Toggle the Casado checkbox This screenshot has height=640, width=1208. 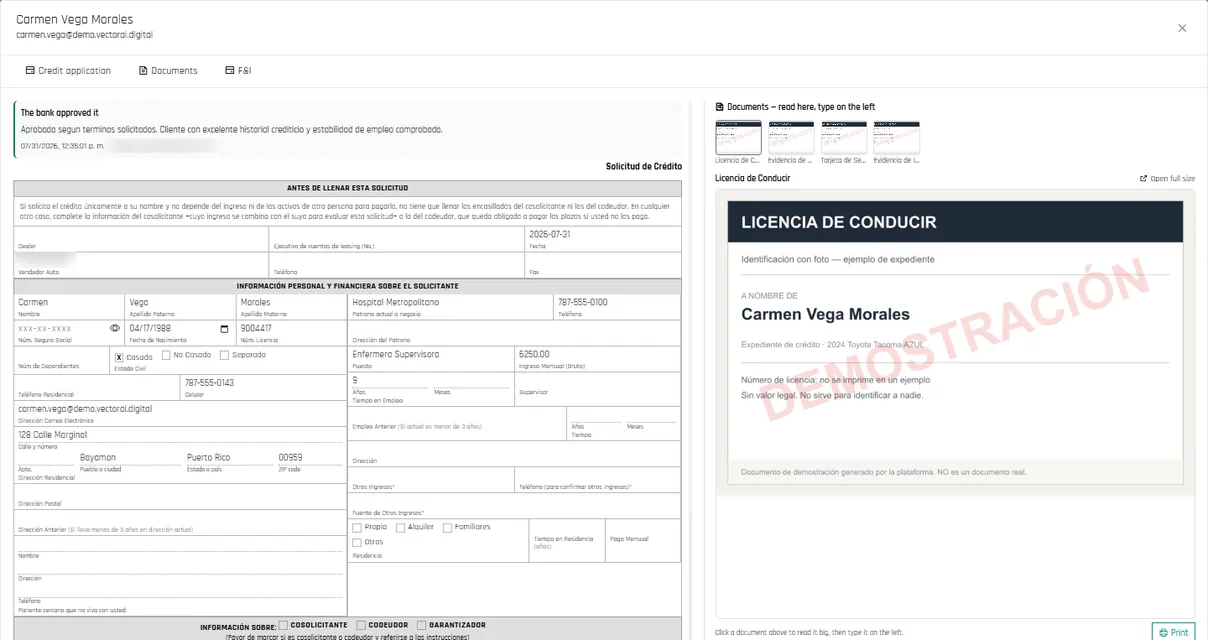(119, 357)
